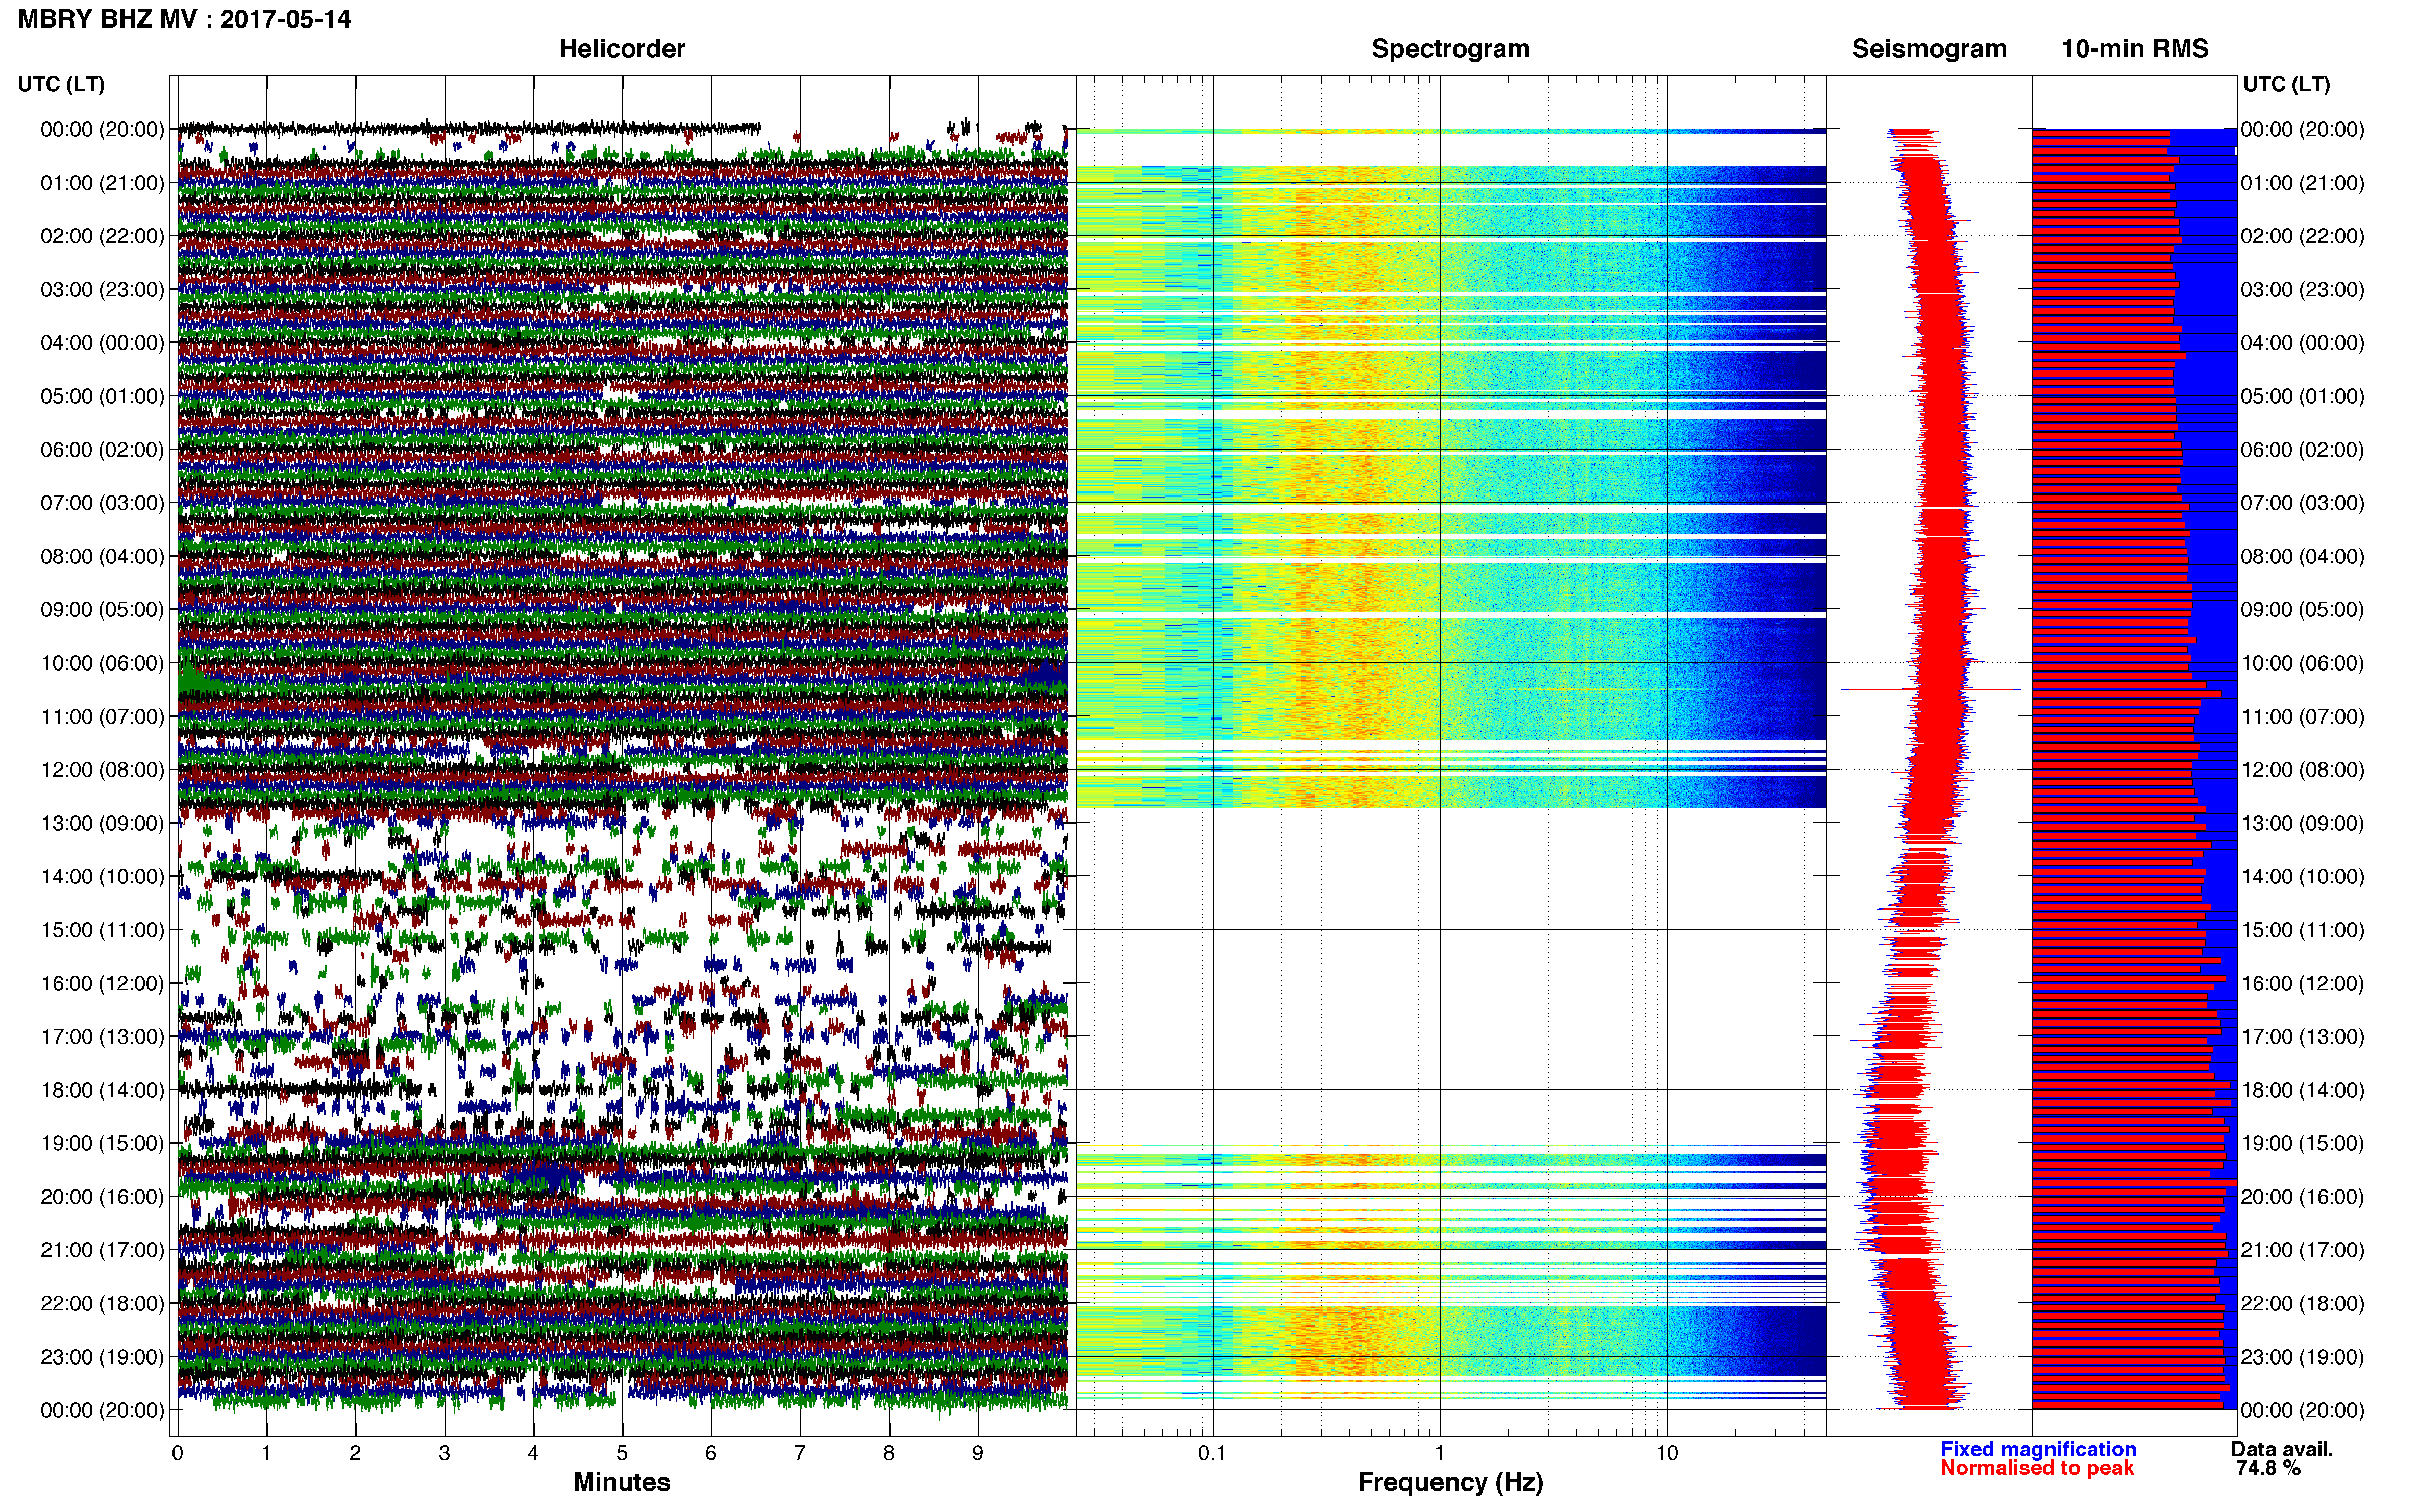
Task: Click the left '05:00 (01:00)' time label
Action: pyautogui.click(x=102, y=396)
